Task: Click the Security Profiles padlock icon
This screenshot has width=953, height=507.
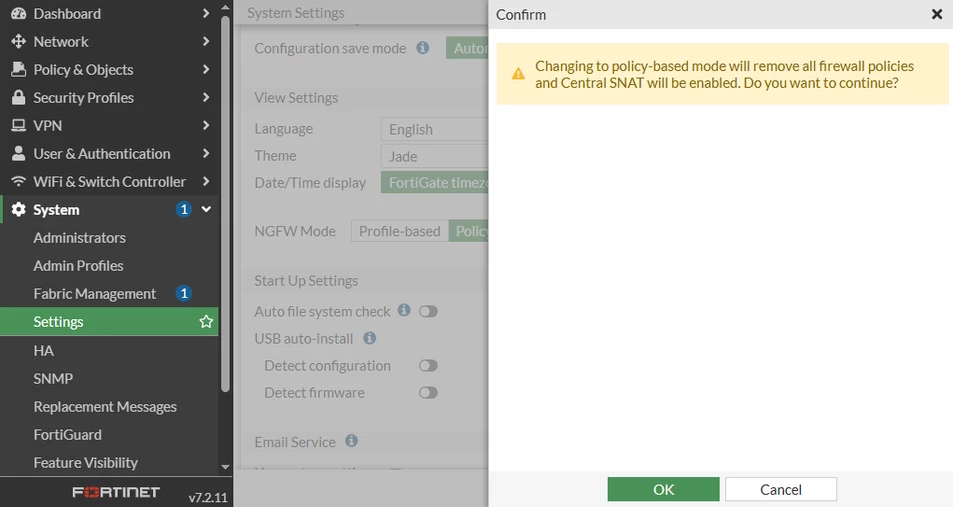Action: tap(19, 97)
